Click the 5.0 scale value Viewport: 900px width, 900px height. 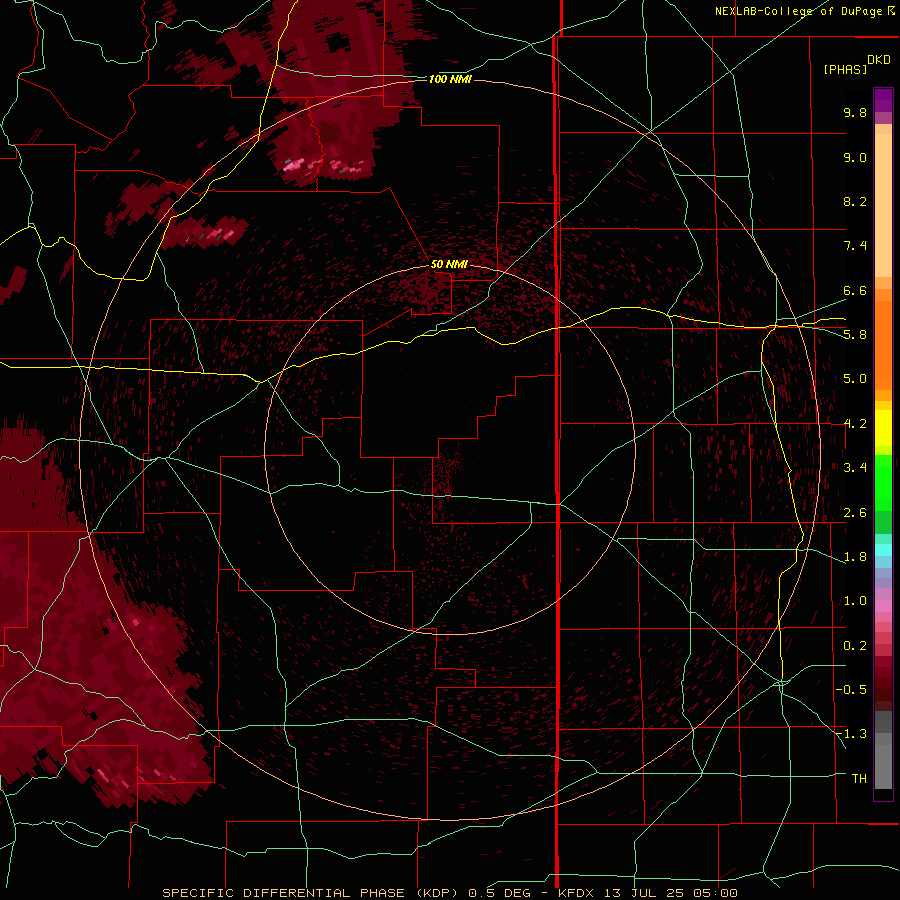pyautogui.click(x=855, y=379)
